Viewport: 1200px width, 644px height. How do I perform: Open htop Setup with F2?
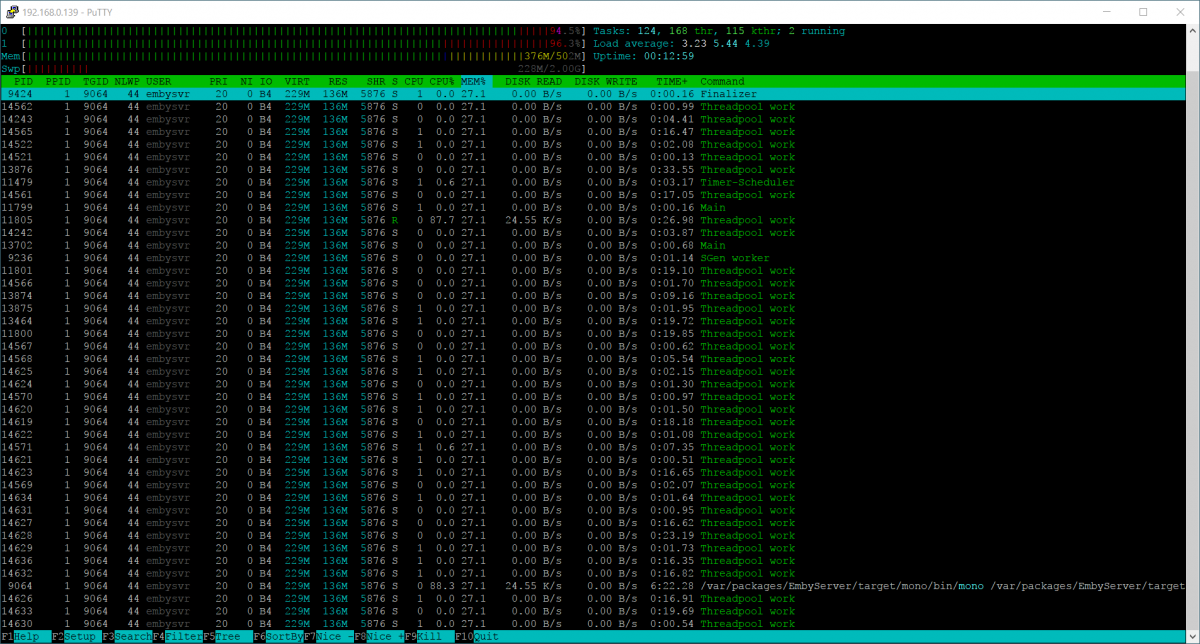[x=76, y=636]
